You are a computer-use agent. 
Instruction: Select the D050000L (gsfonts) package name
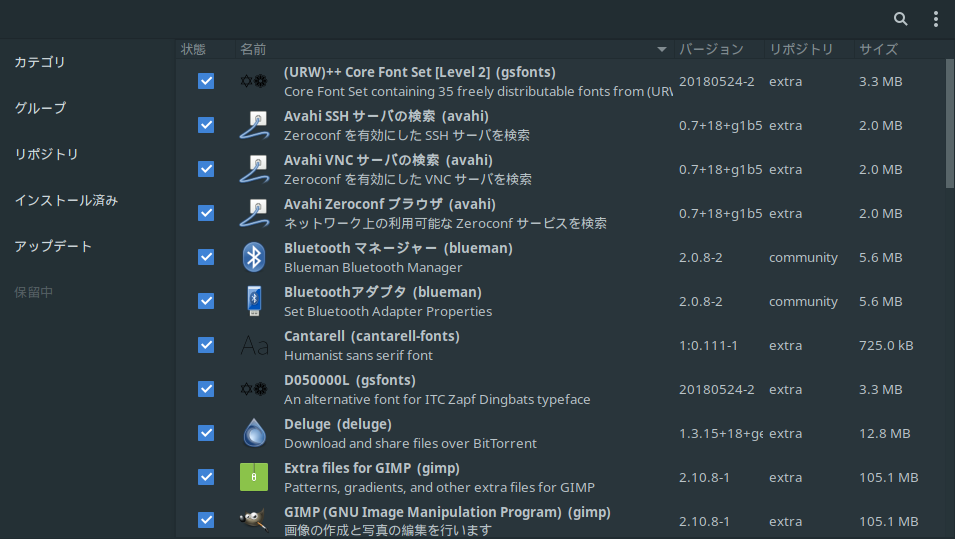pyautogui.click(x=350, y=380)
